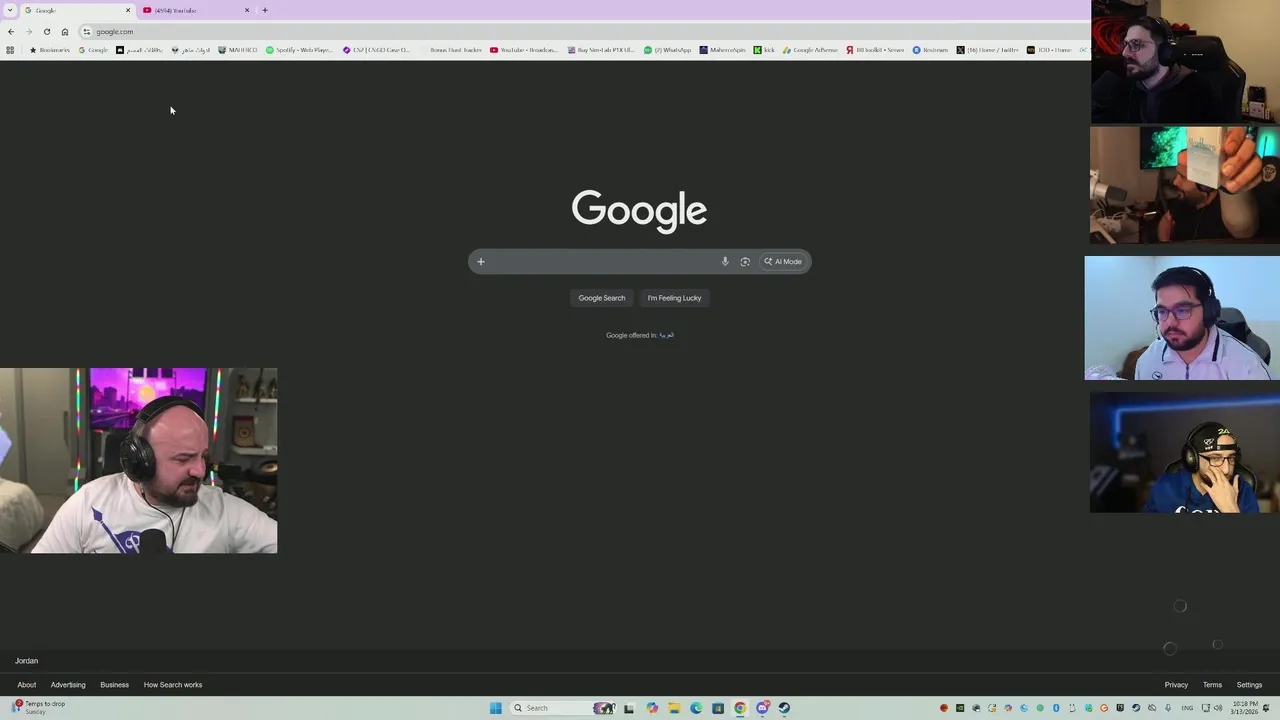Click the browser home icon
Screen dimensions: 1280x720
[x=65, y=32]
